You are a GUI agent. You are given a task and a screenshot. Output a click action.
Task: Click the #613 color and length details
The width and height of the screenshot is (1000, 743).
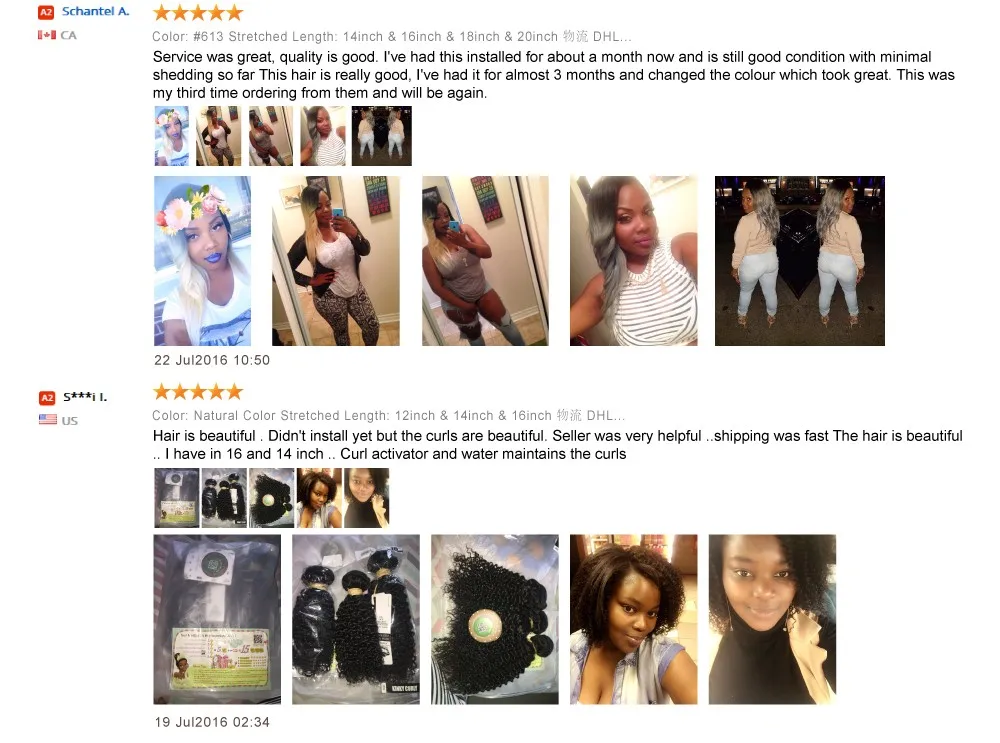(392, 36)
